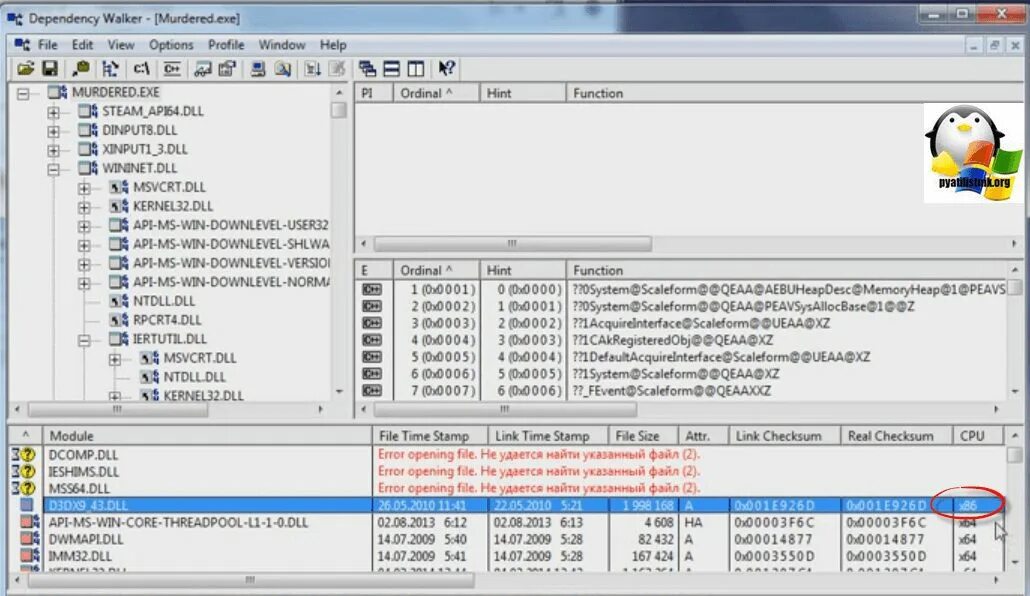Click the Copy toolbar icon beside Save

(81, 68)
